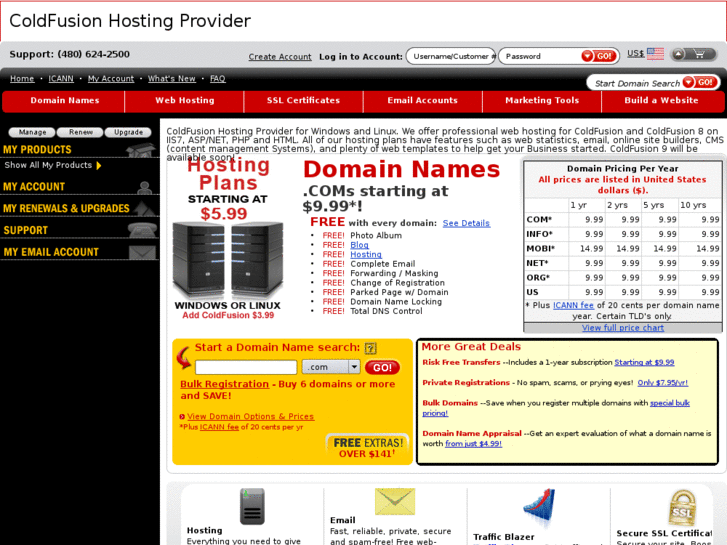The image size is (727, 545).
Task: Click the Password input field
Action: 540,56
